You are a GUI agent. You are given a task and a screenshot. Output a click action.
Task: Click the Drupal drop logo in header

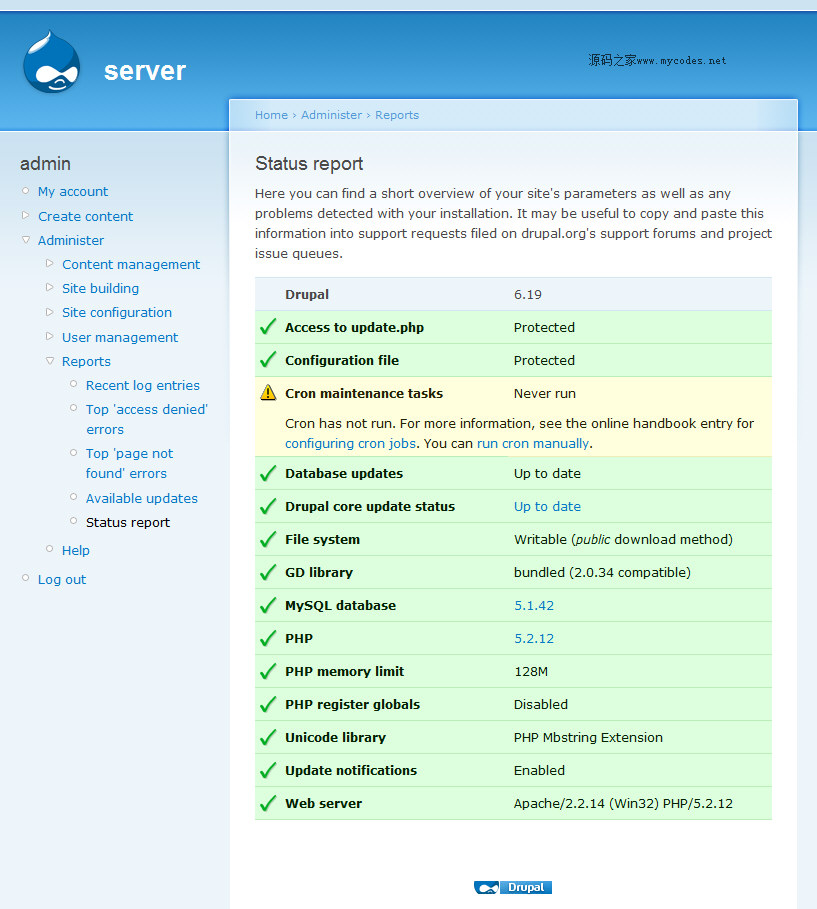click(x=52, y=62)
